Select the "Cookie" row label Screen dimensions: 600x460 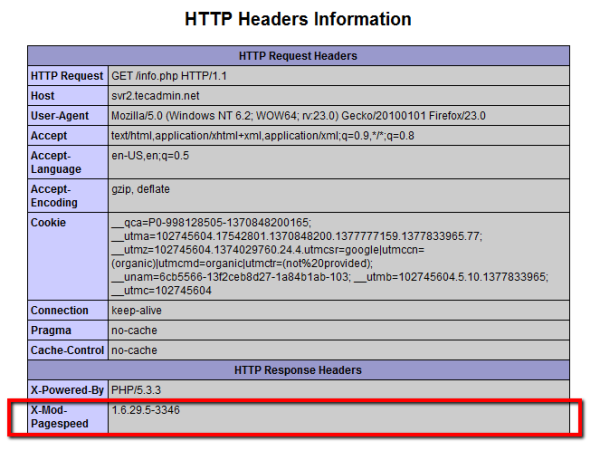49,222
